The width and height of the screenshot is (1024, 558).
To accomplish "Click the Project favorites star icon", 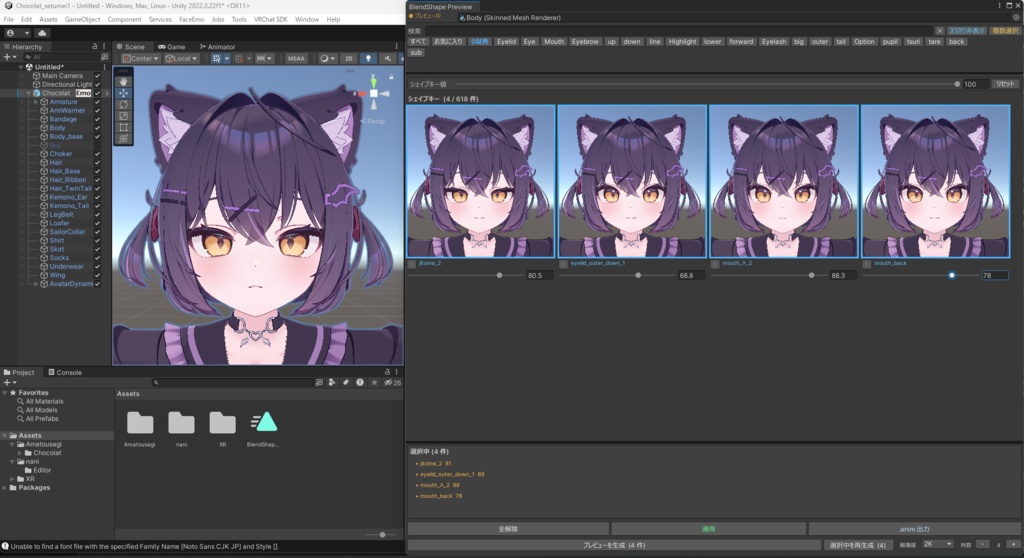I will pyautogui.click(x=374, y=382).
